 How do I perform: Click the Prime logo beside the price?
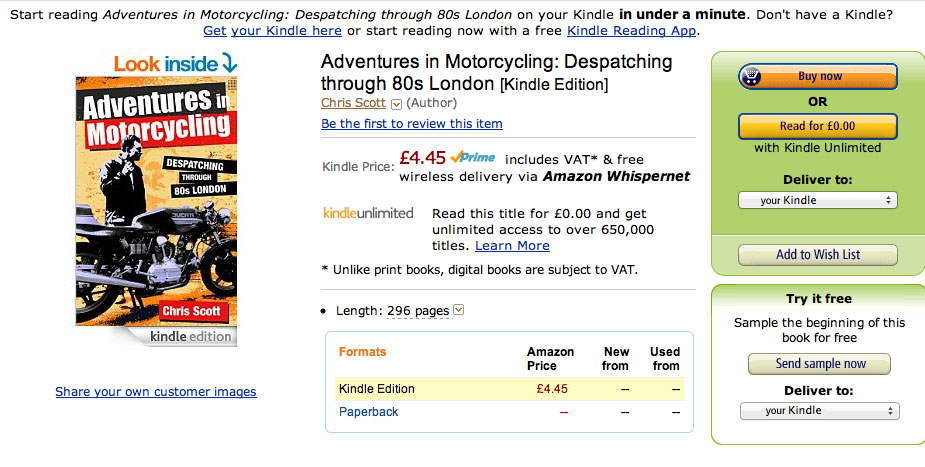pyautogui.click(x=473, y=157)
